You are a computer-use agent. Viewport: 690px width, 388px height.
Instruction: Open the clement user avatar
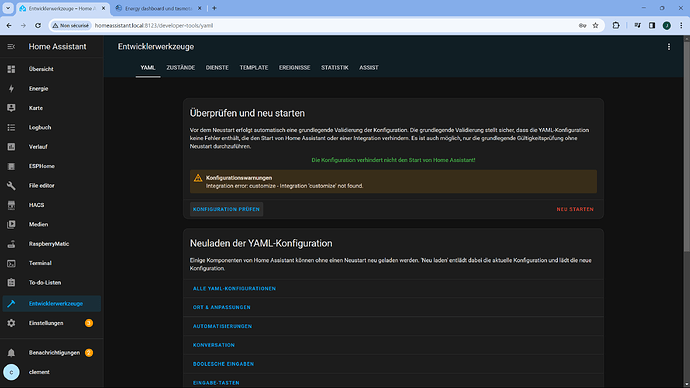pyautogui.click(x=11, y=372)
